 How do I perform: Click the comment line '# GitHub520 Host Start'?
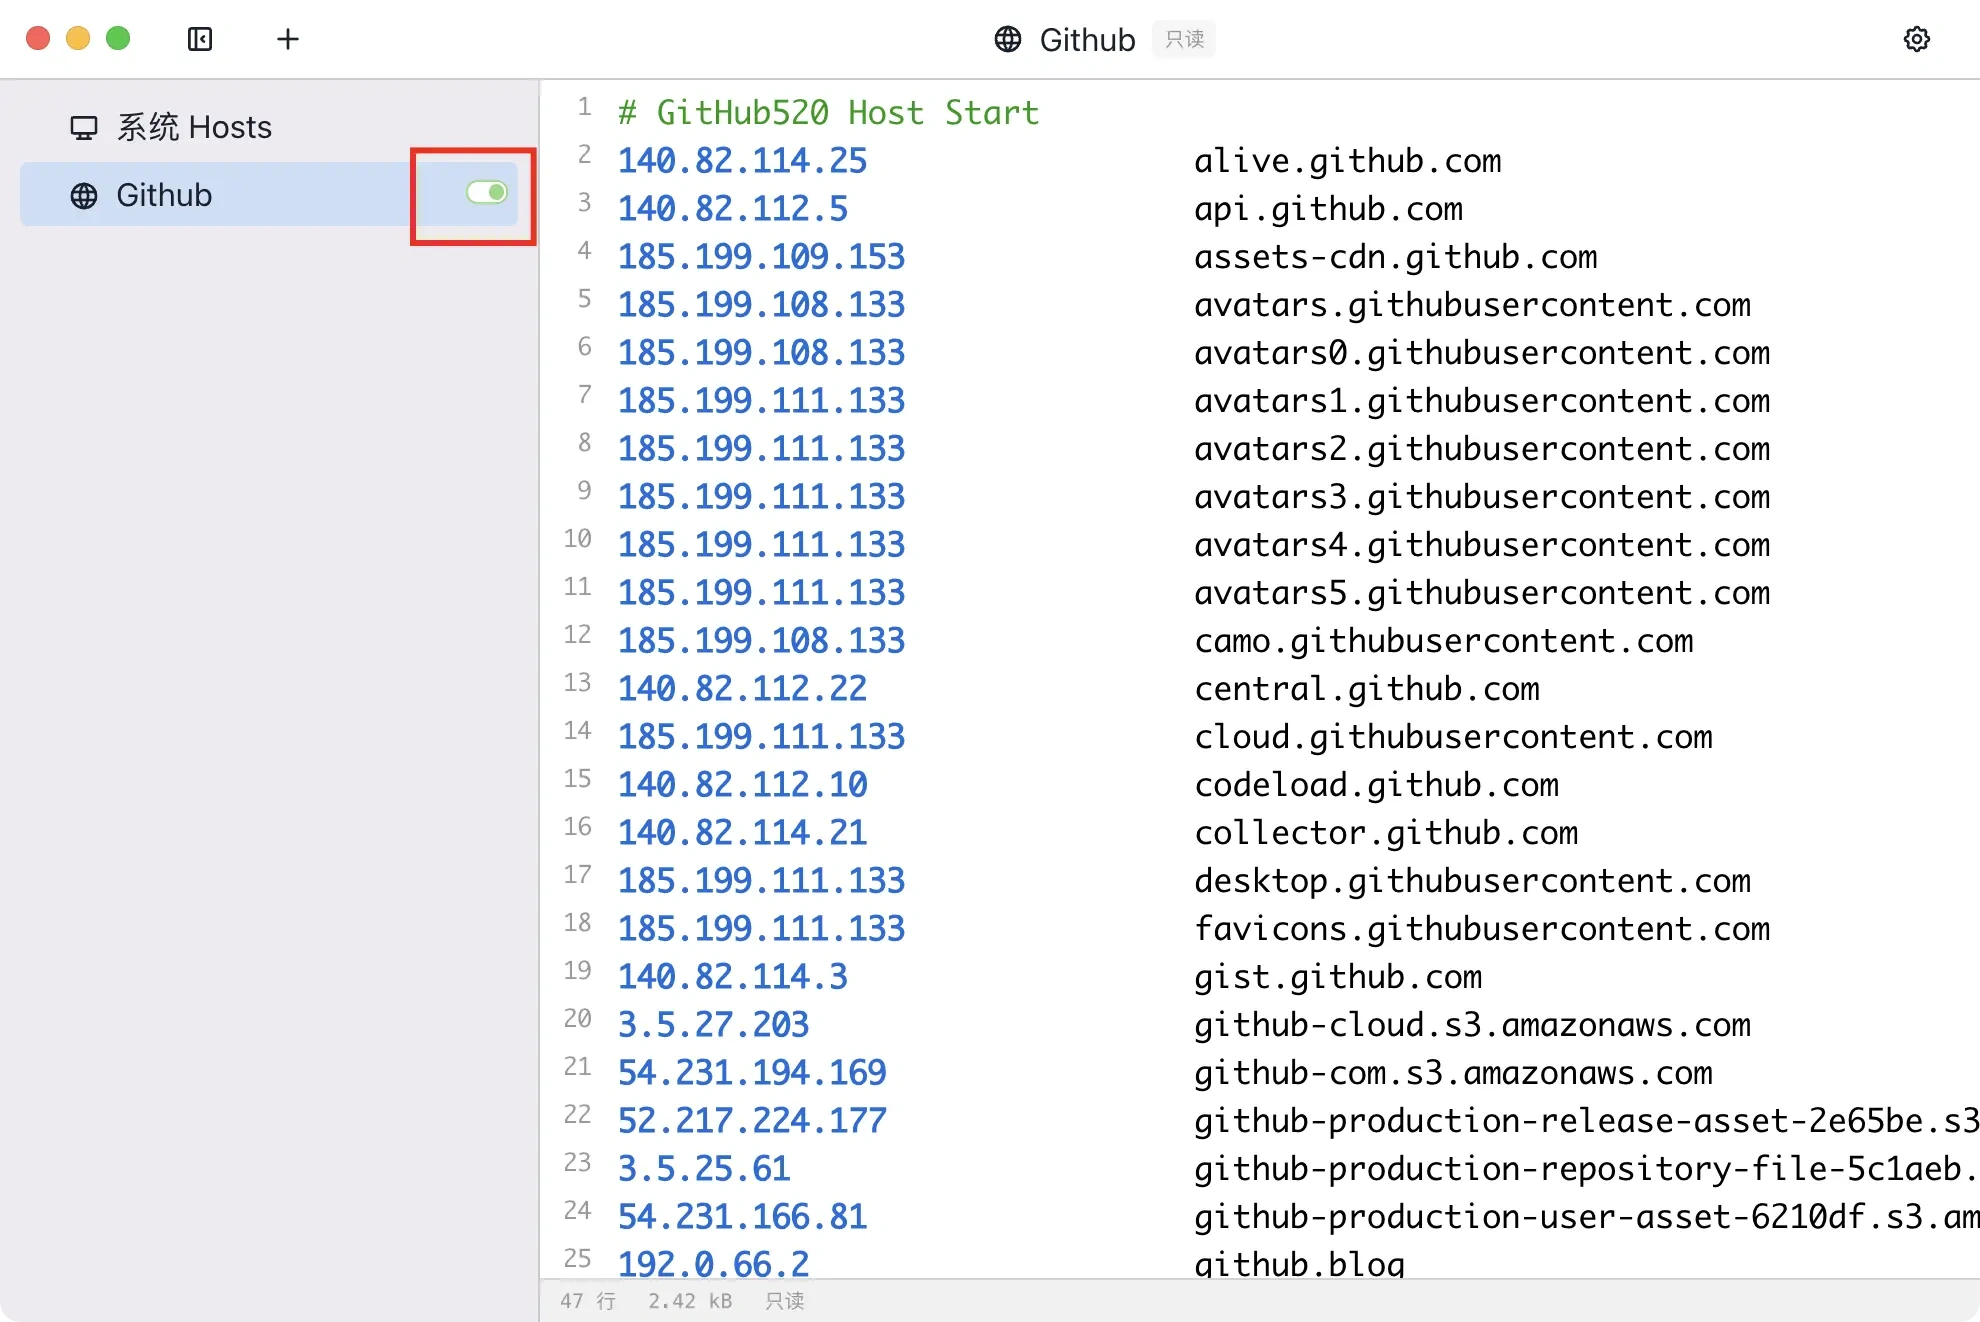click(x=829, y=112)
